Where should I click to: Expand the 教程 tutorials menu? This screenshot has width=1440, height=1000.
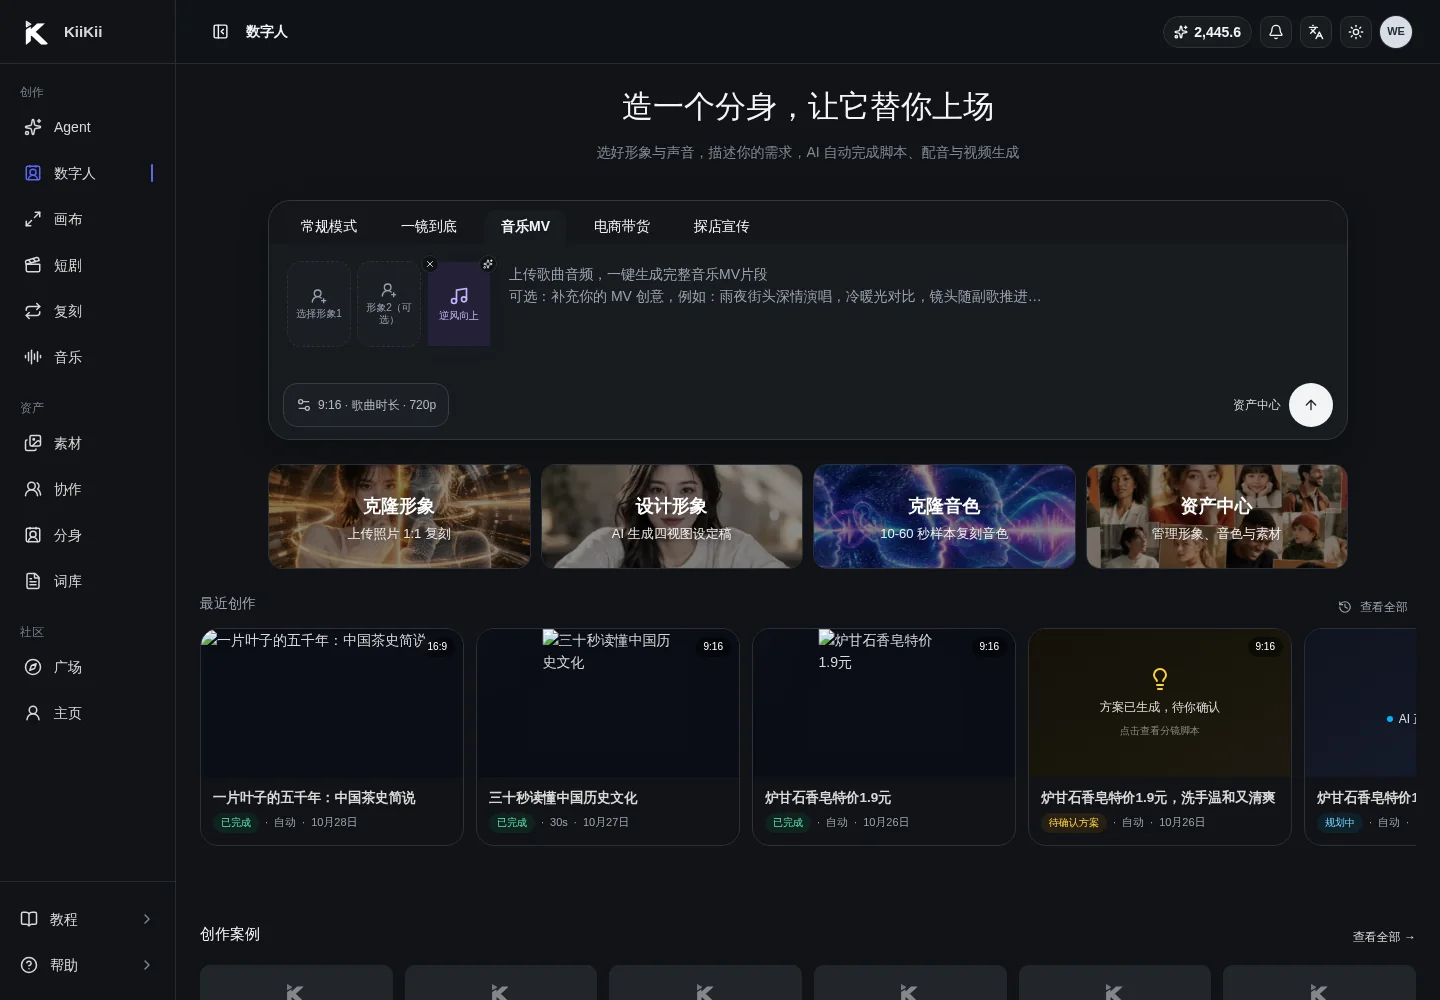[x=88, y=919]
